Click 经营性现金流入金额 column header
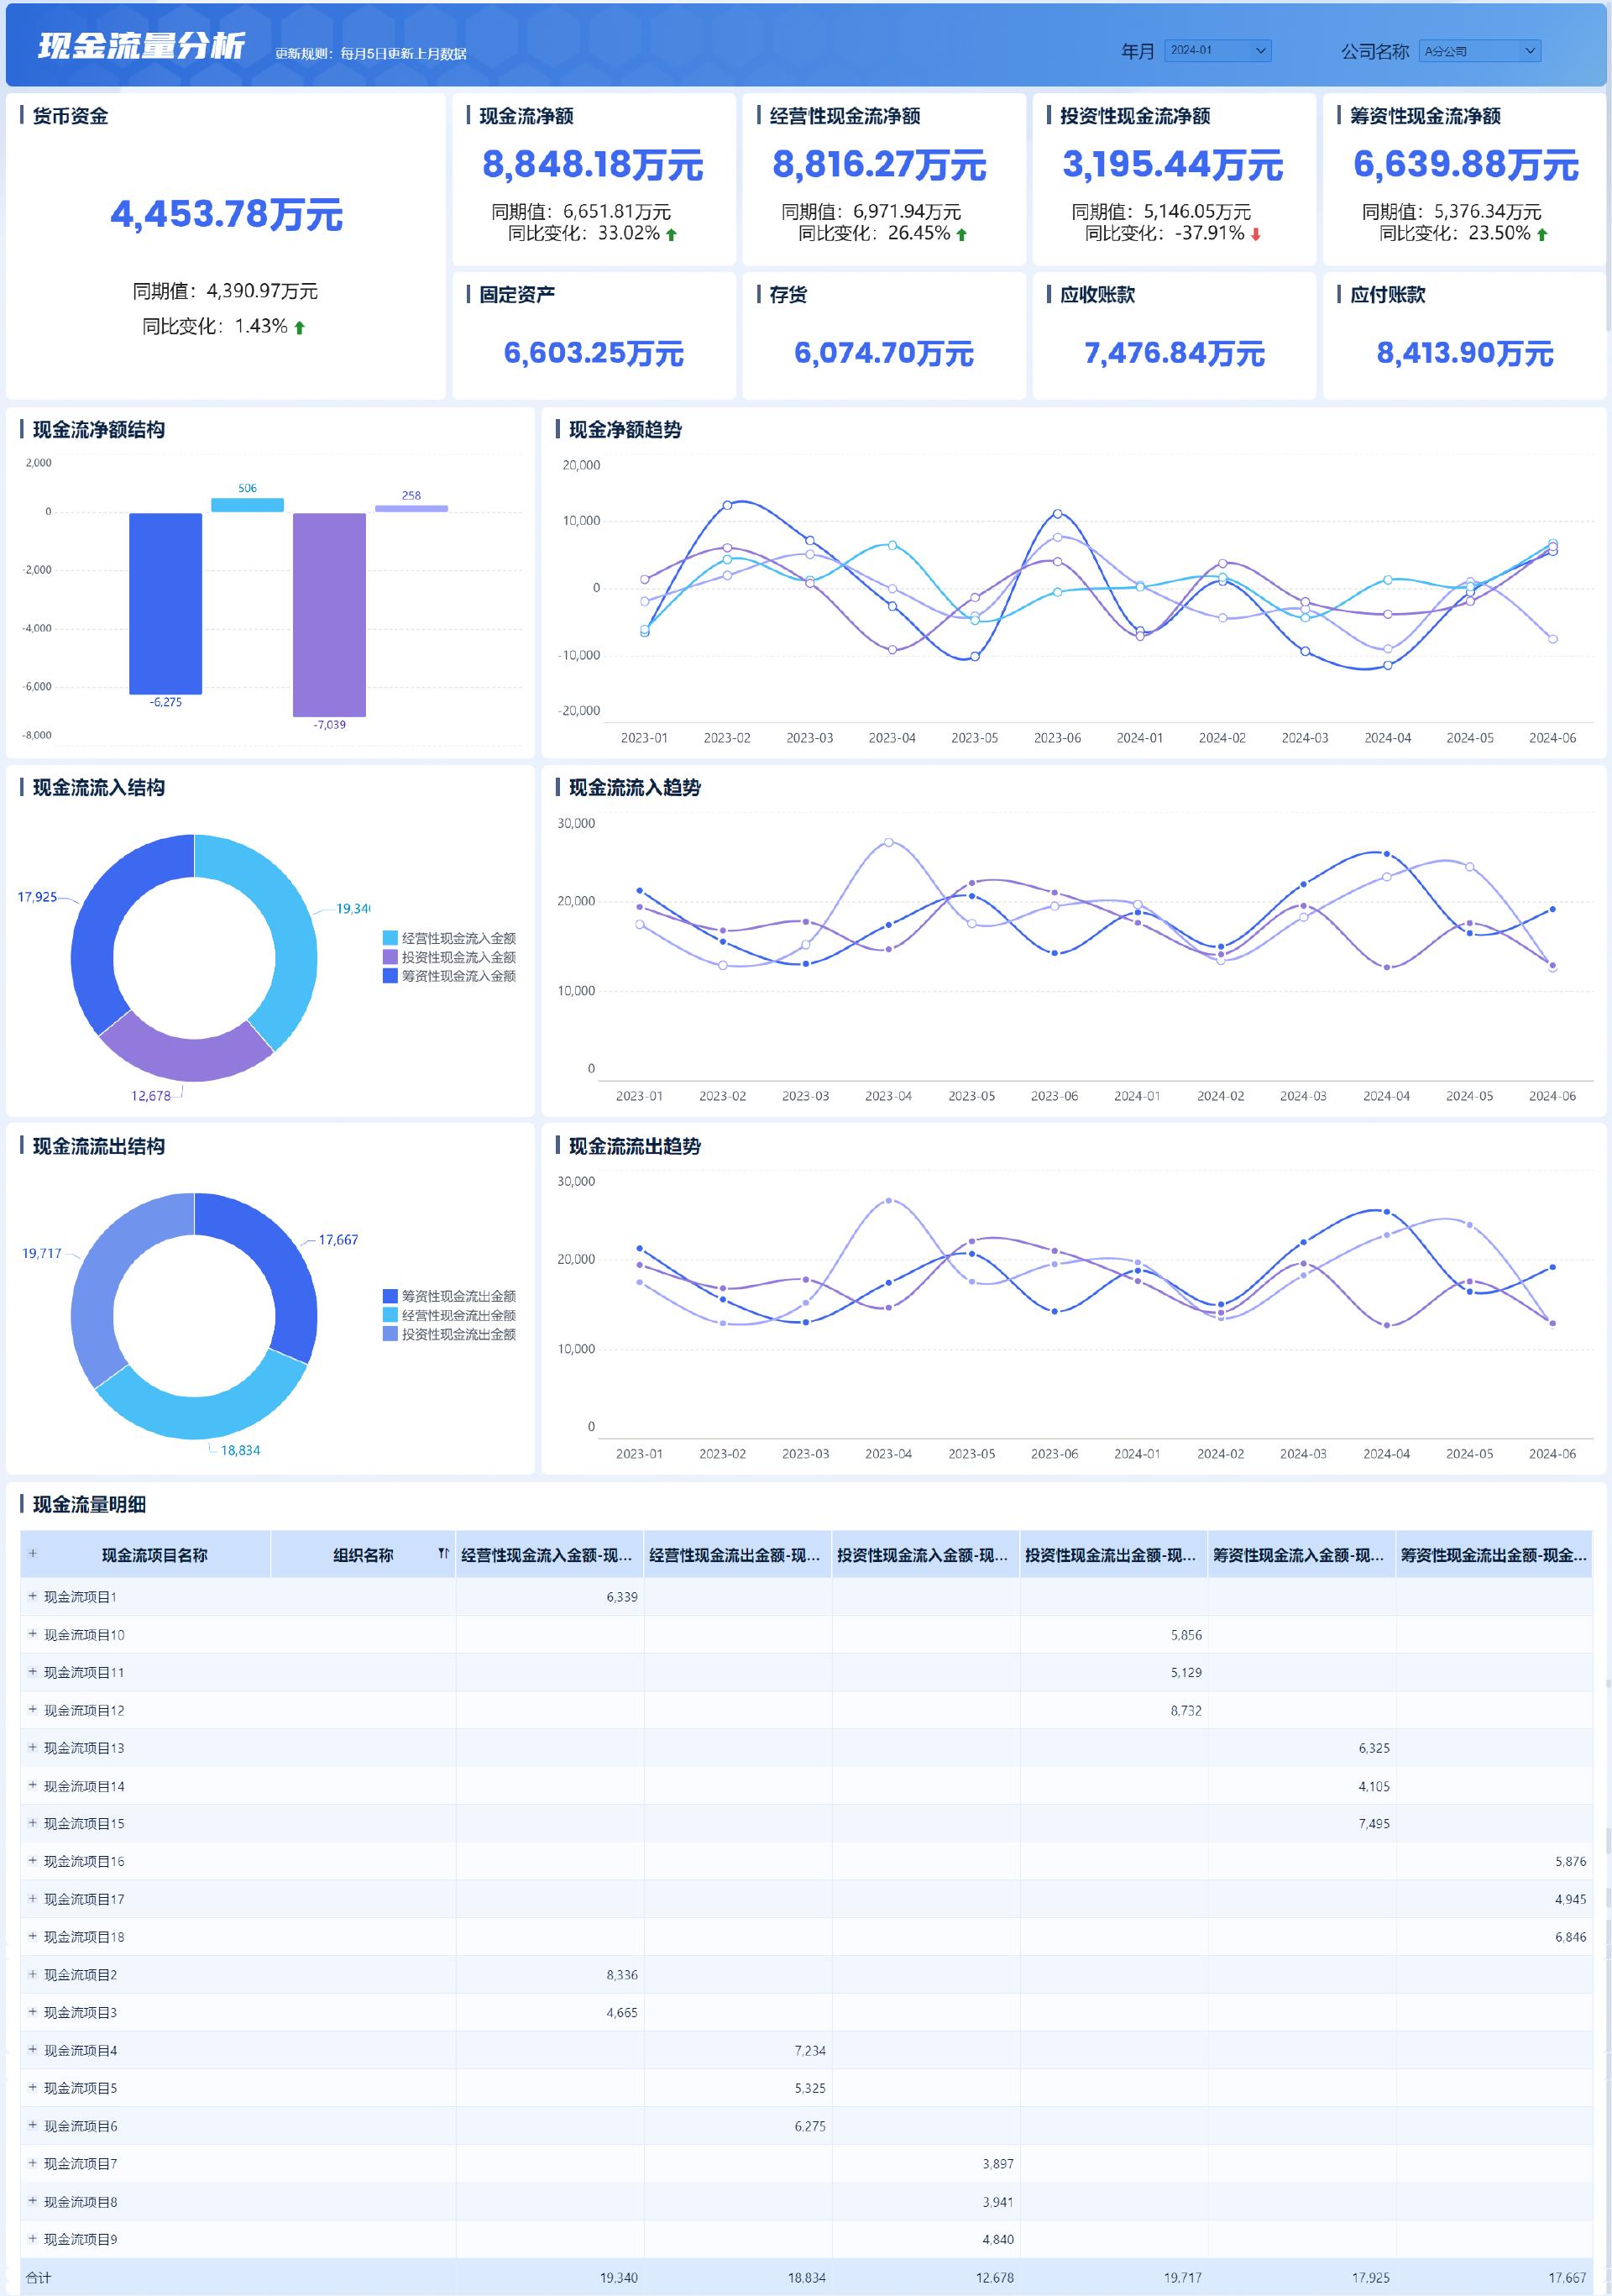The width and height of the screenshot is (1612, 2296). click(x=546, y=1555)
